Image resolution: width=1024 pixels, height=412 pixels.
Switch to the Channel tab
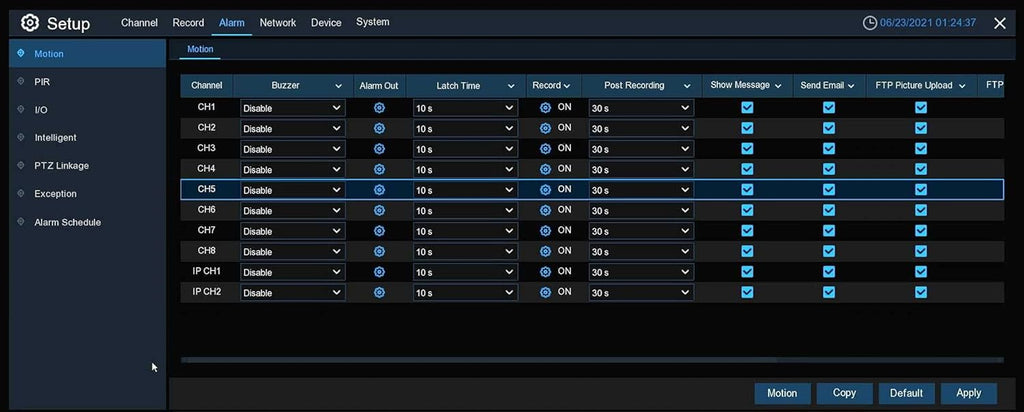tap(139, 23)
